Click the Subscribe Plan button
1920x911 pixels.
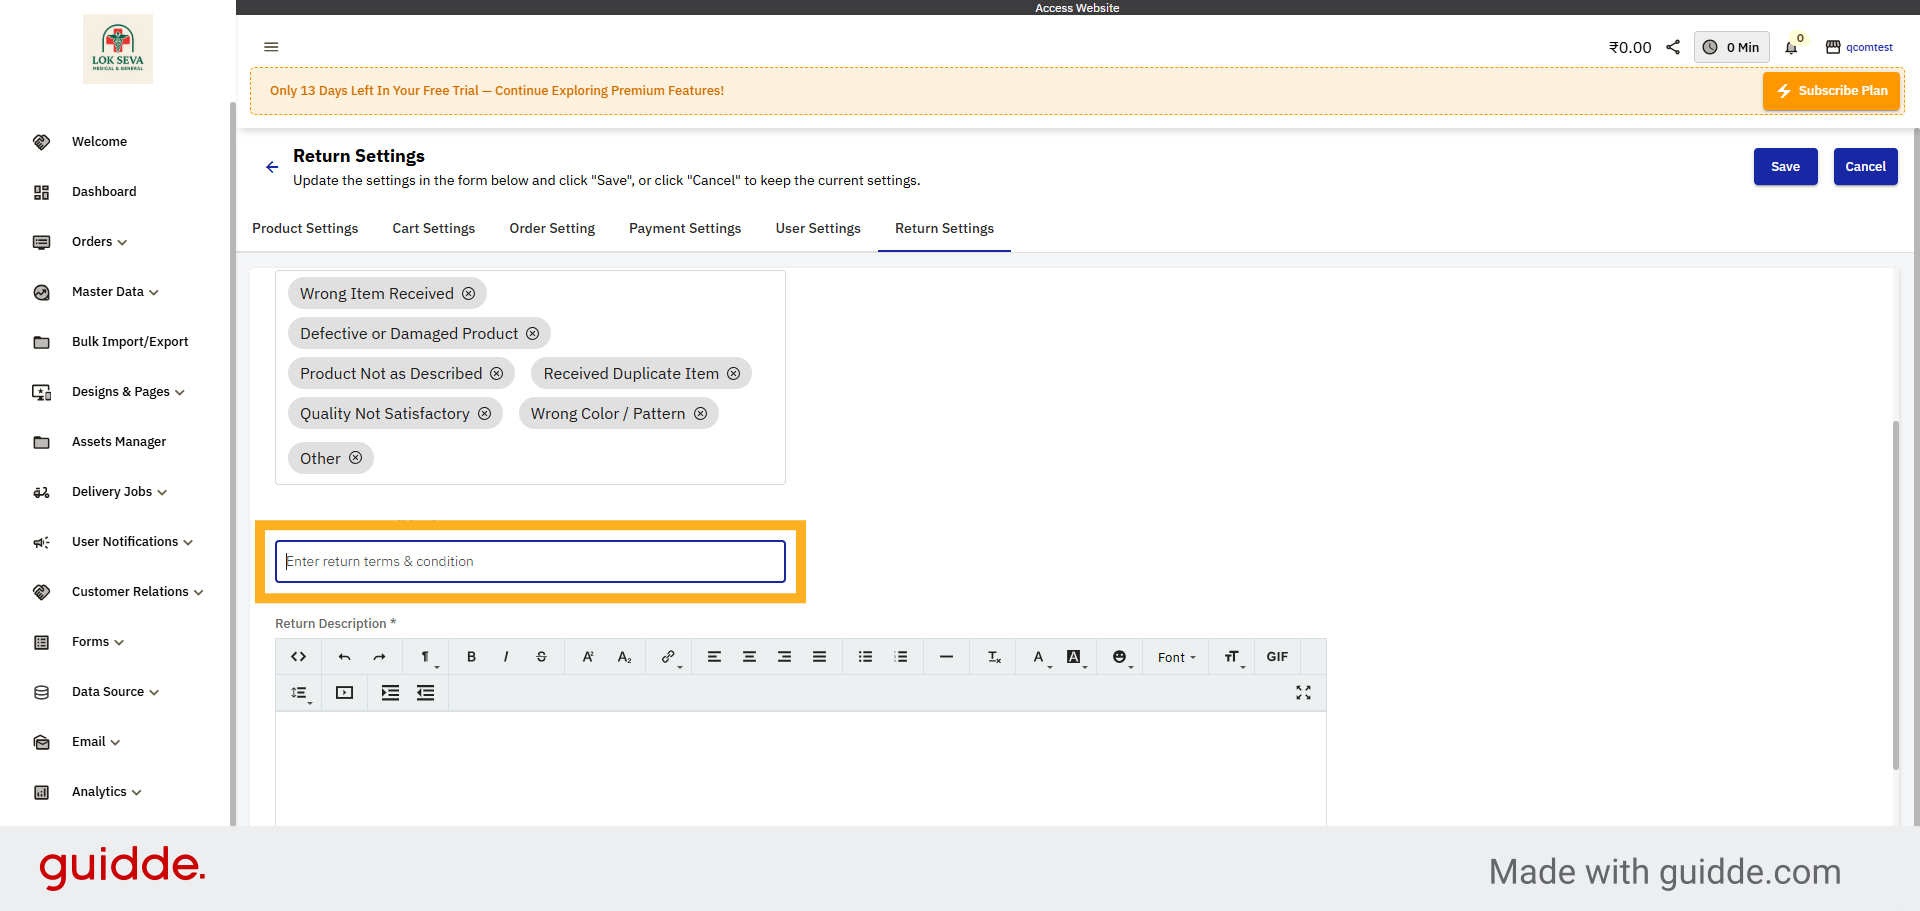click(1831, 90)
